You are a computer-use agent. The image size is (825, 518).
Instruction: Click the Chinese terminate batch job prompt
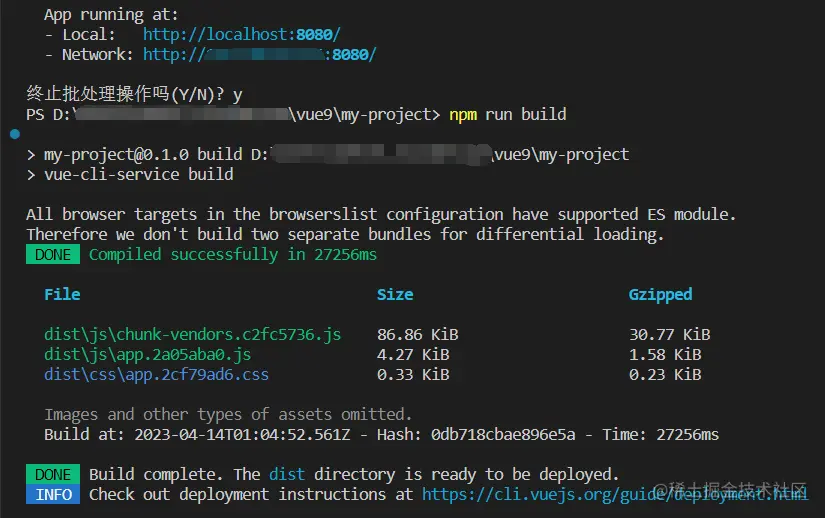pos(134,95)
